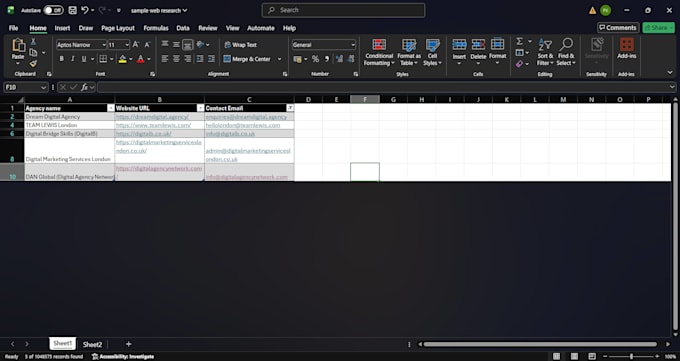Screen dimensions: 680x361
Task: Click the Paste clipboard icon
Action: click(x=18, y=45)
